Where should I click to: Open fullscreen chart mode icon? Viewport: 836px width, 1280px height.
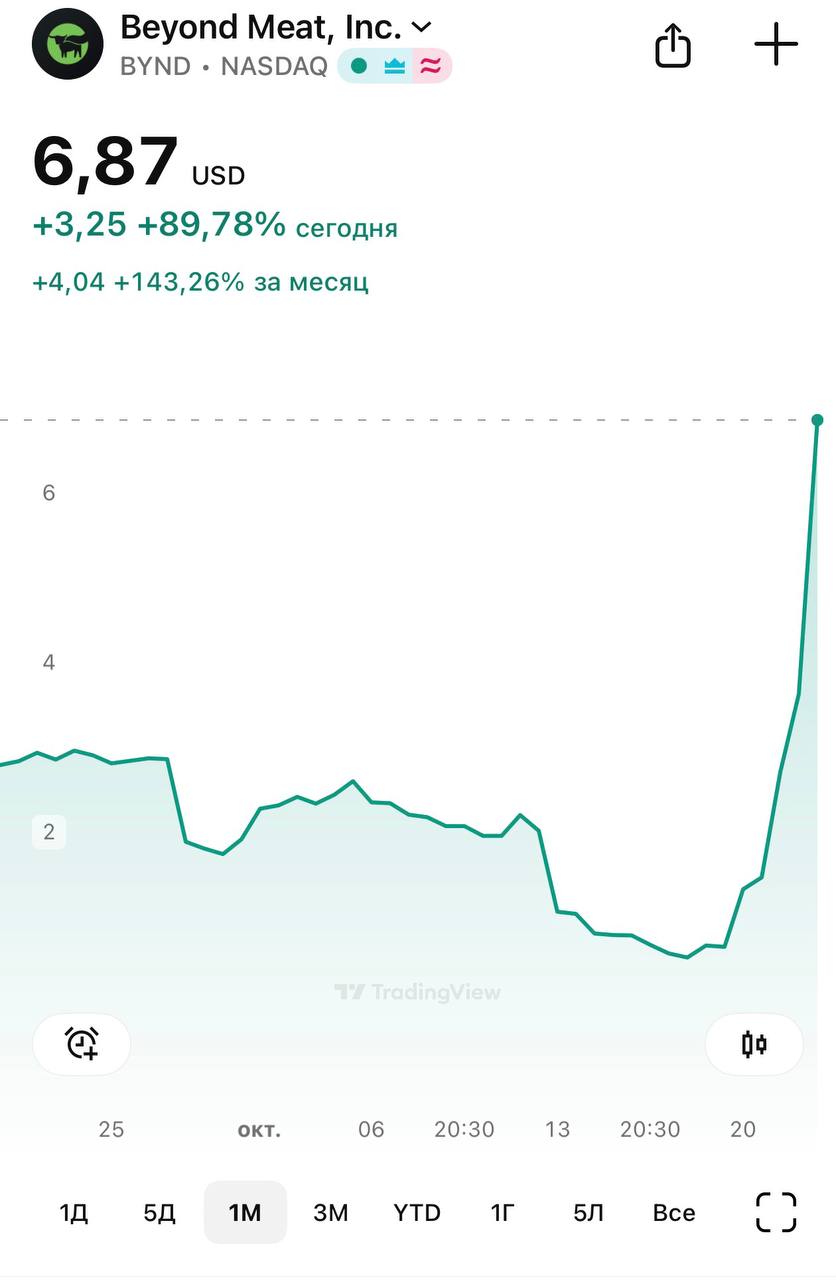(x=776, y=1213)
